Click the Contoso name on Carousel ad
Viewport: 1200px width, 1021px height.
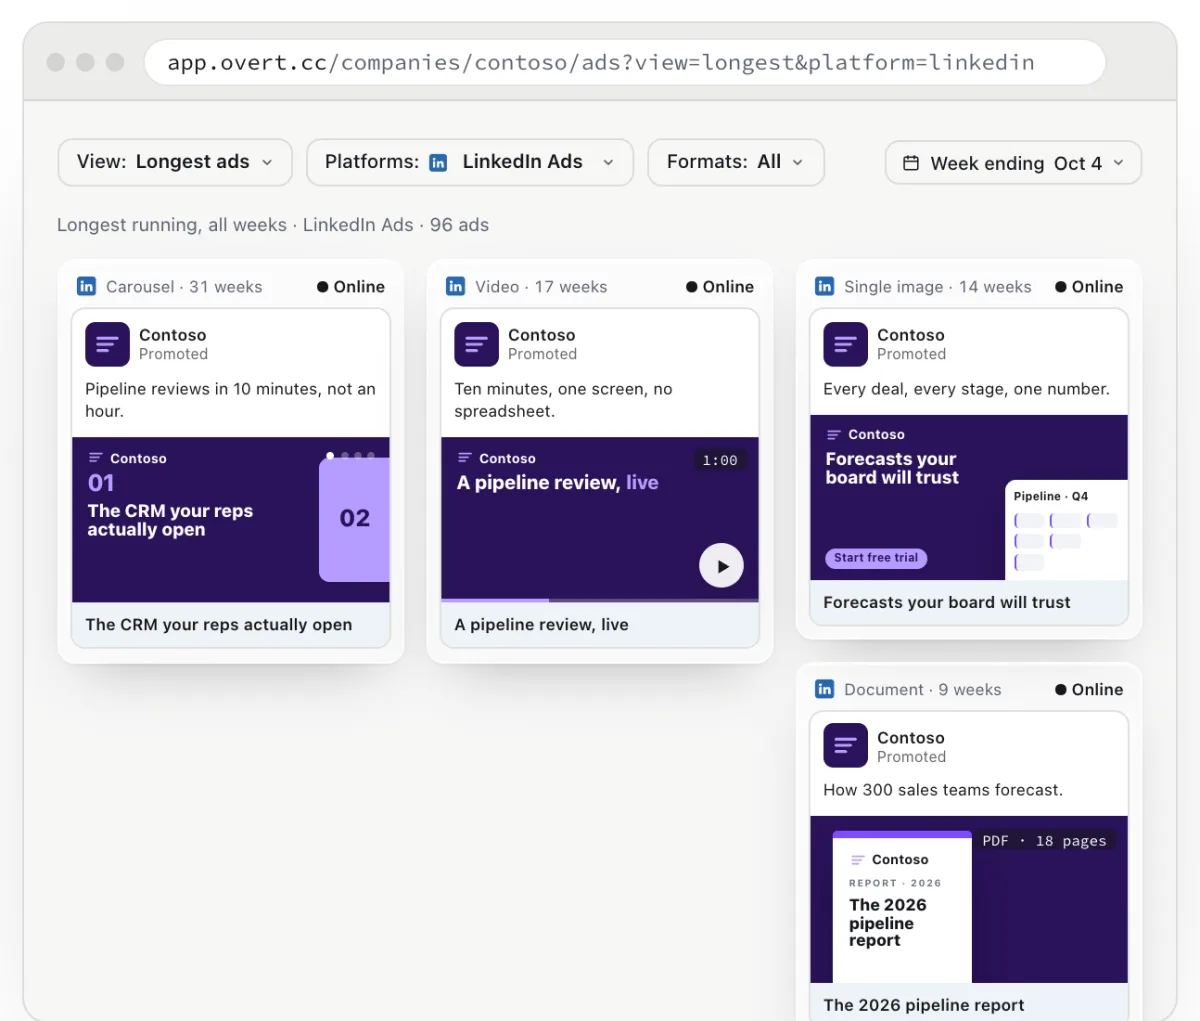pyautogui.click(x=172, y=335)
